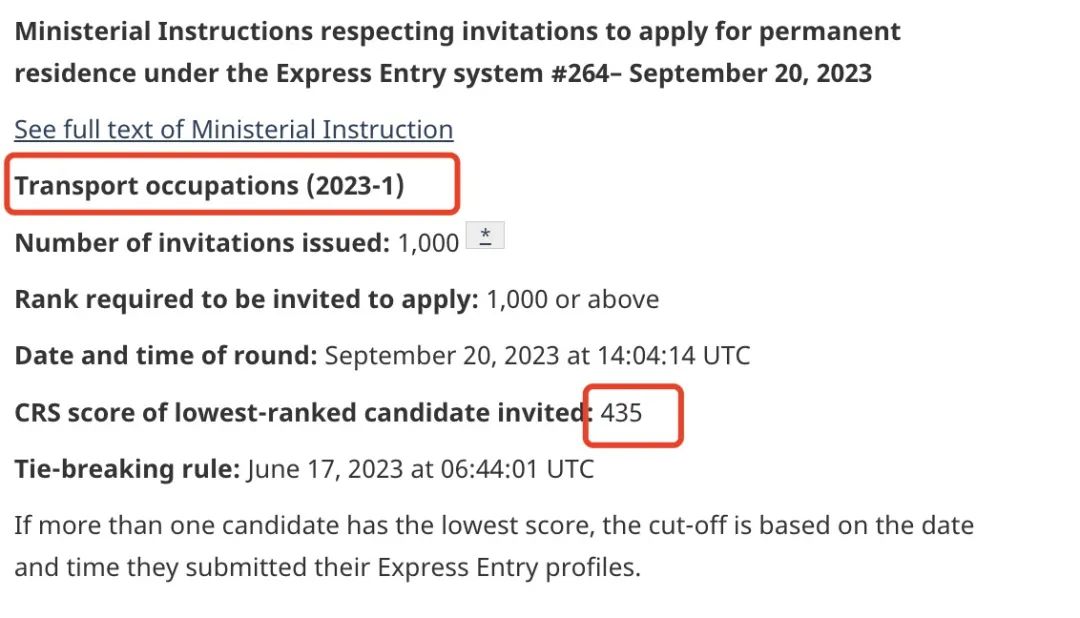Click the Express Entry system words in title

[x=409, y=73]
